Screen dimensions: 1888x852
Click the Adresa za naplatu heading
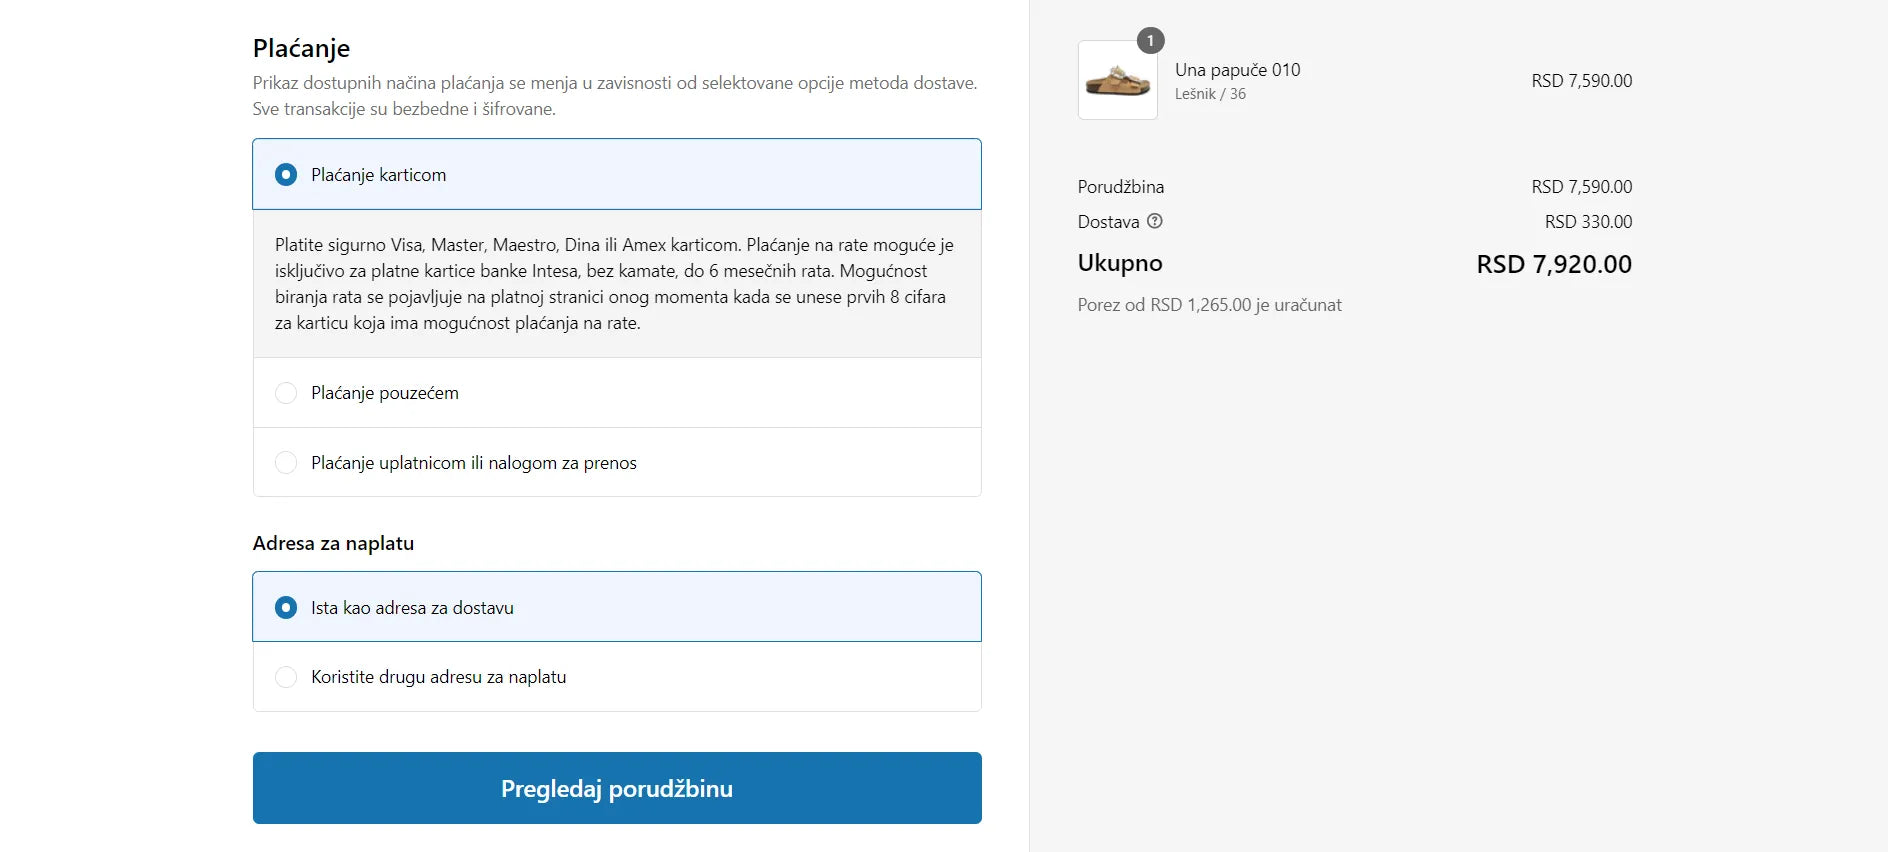coord(333,543)
